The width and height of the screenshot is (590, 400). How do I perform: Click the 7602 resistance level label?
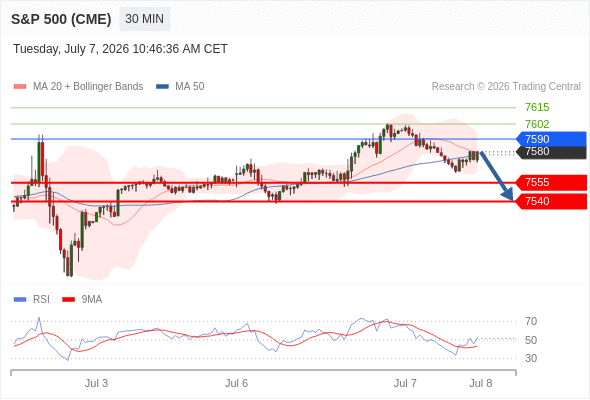click(x=537, y=124)
